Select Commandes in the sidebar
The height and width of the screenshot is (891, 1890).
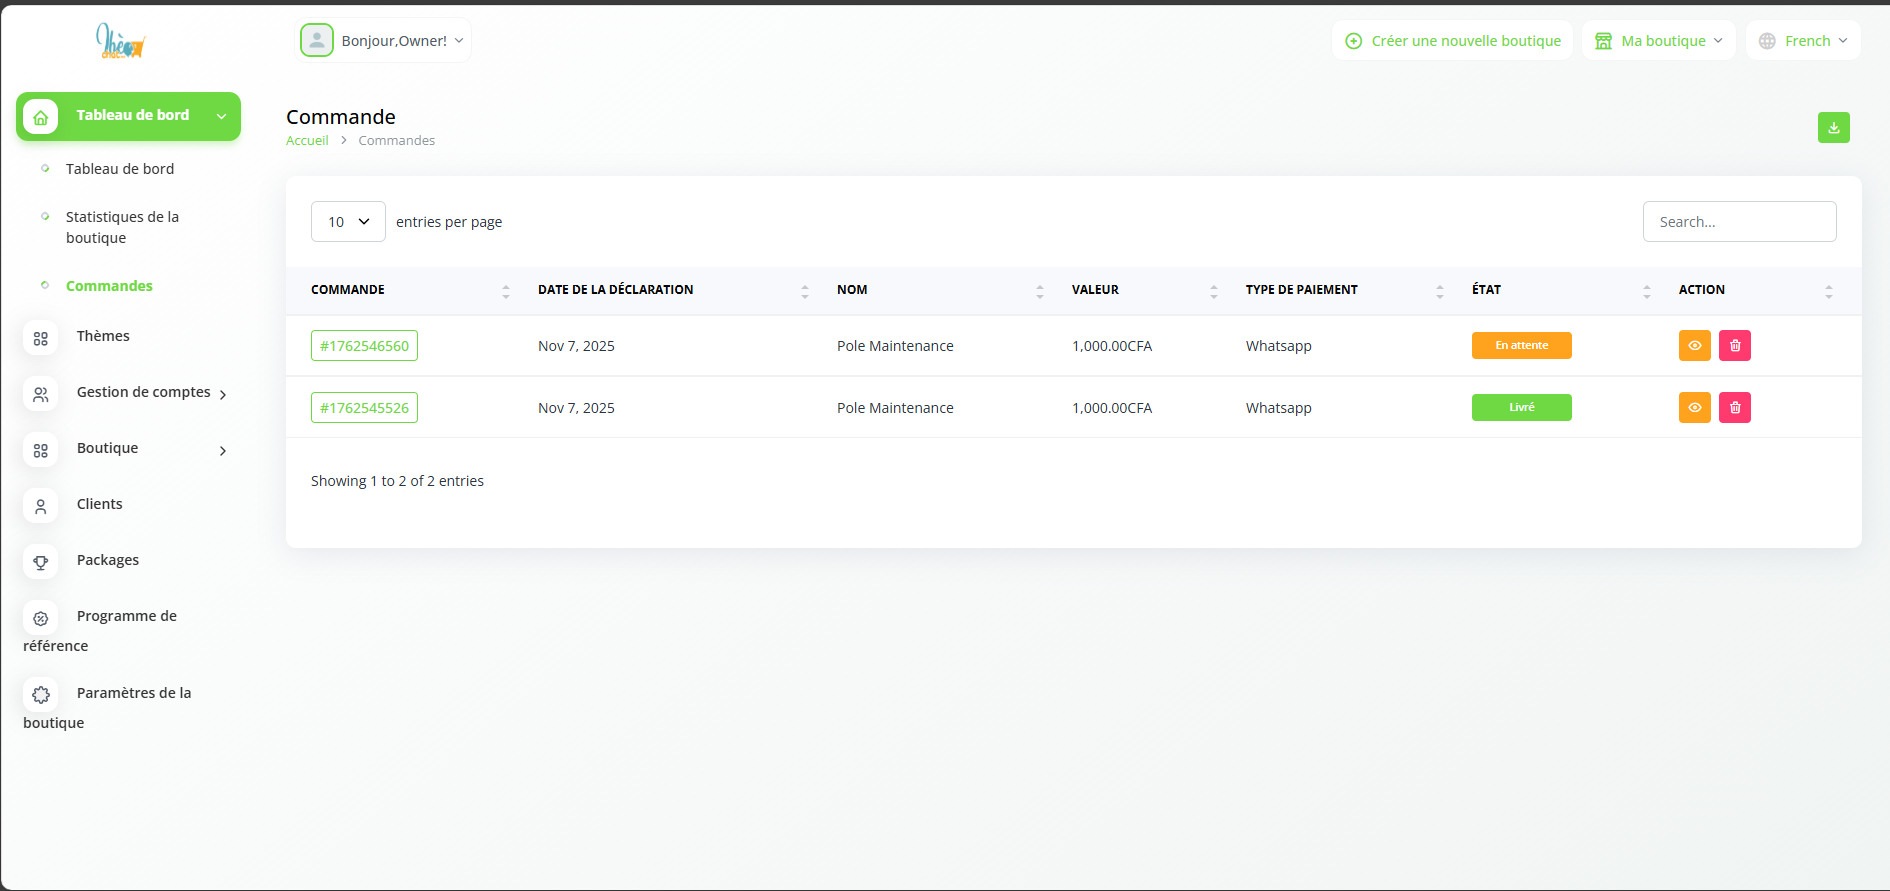109,286
